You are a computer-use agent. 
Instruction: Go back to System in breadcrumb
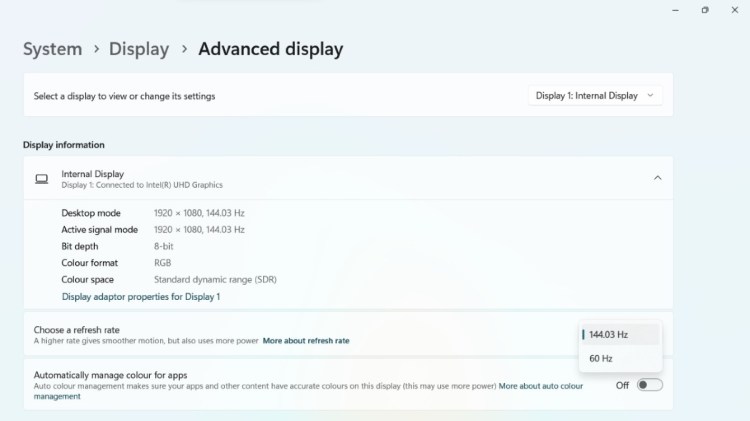tap(52, 49)
